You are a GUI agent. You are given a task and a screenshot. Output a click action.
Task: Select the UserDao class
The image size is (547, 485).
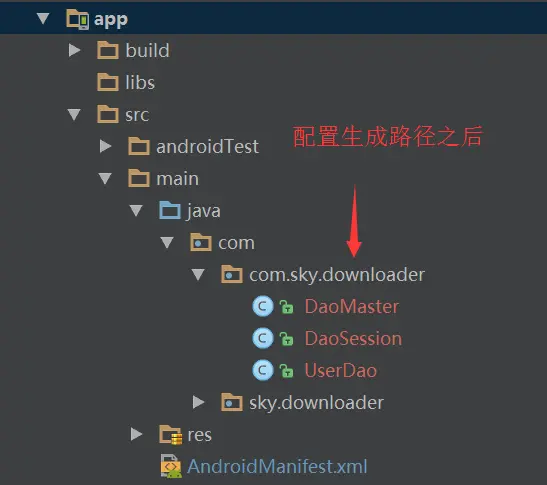341,370
